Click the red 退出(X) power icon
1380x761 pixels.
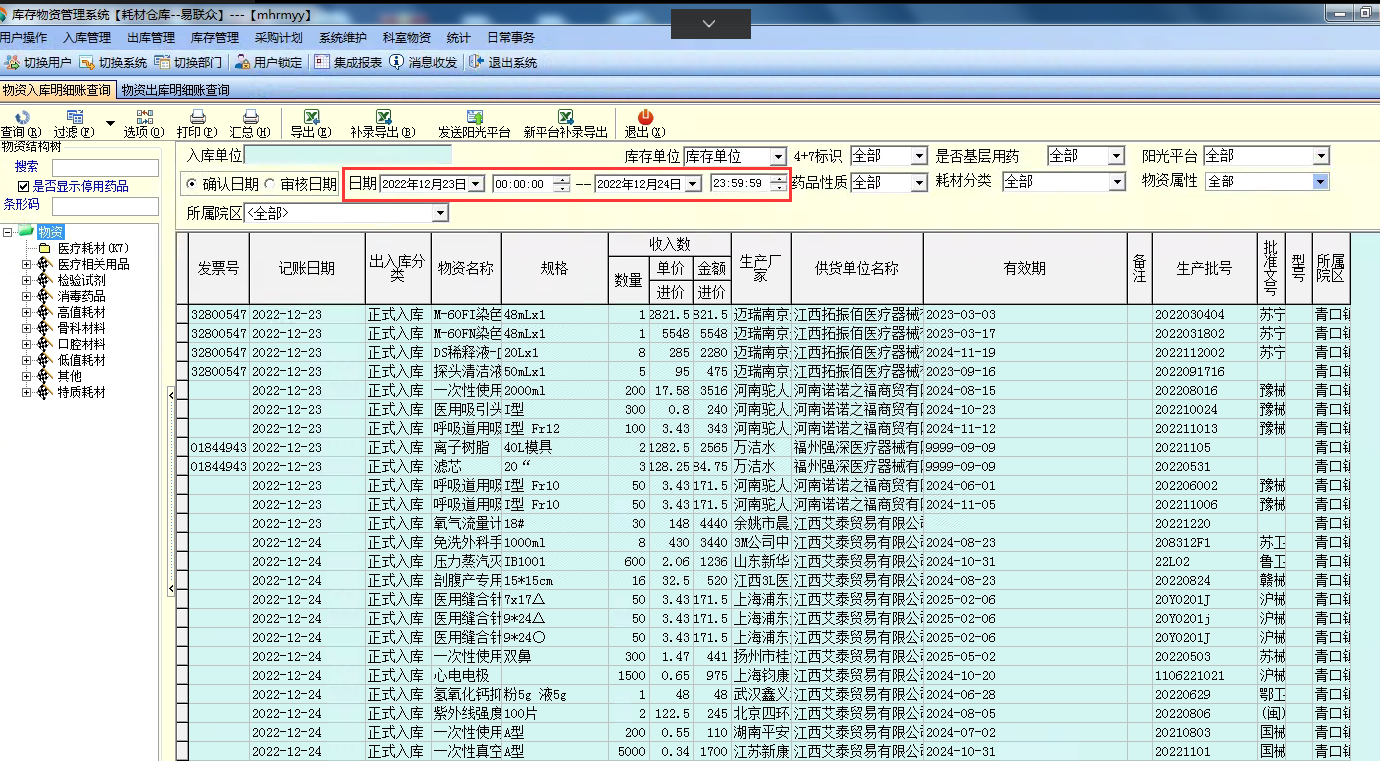coord(645,117)
